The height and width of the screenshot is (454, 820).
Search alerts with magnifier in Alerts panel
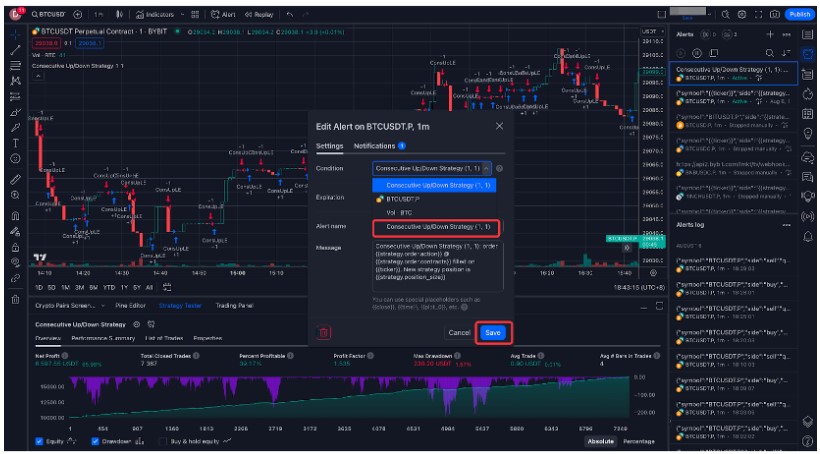[770, 53]
